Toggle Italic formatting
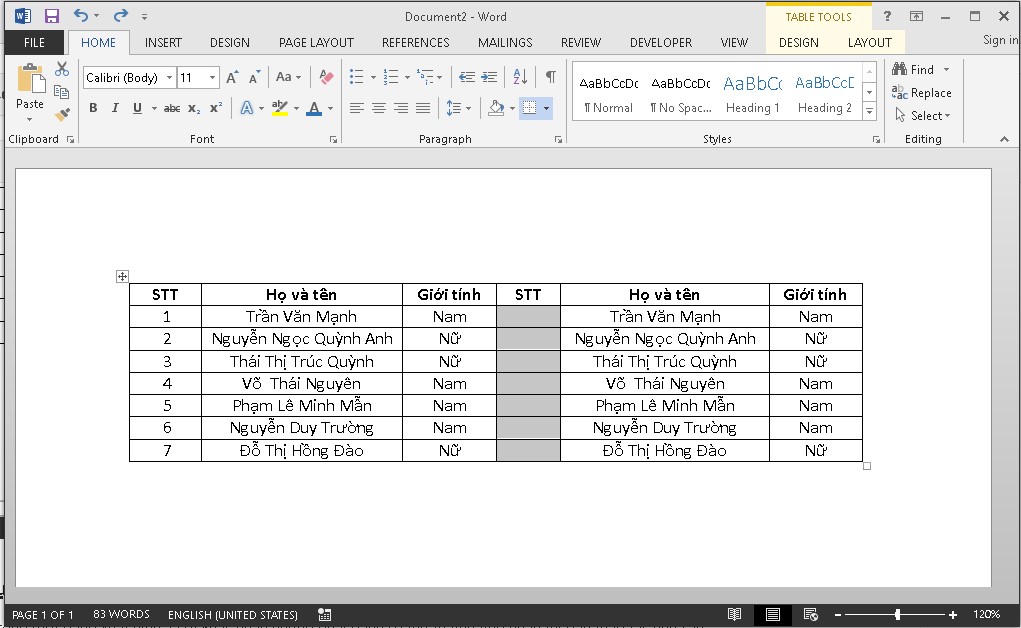The height and width of the screenshot is (628, 1021). [115, 108]
